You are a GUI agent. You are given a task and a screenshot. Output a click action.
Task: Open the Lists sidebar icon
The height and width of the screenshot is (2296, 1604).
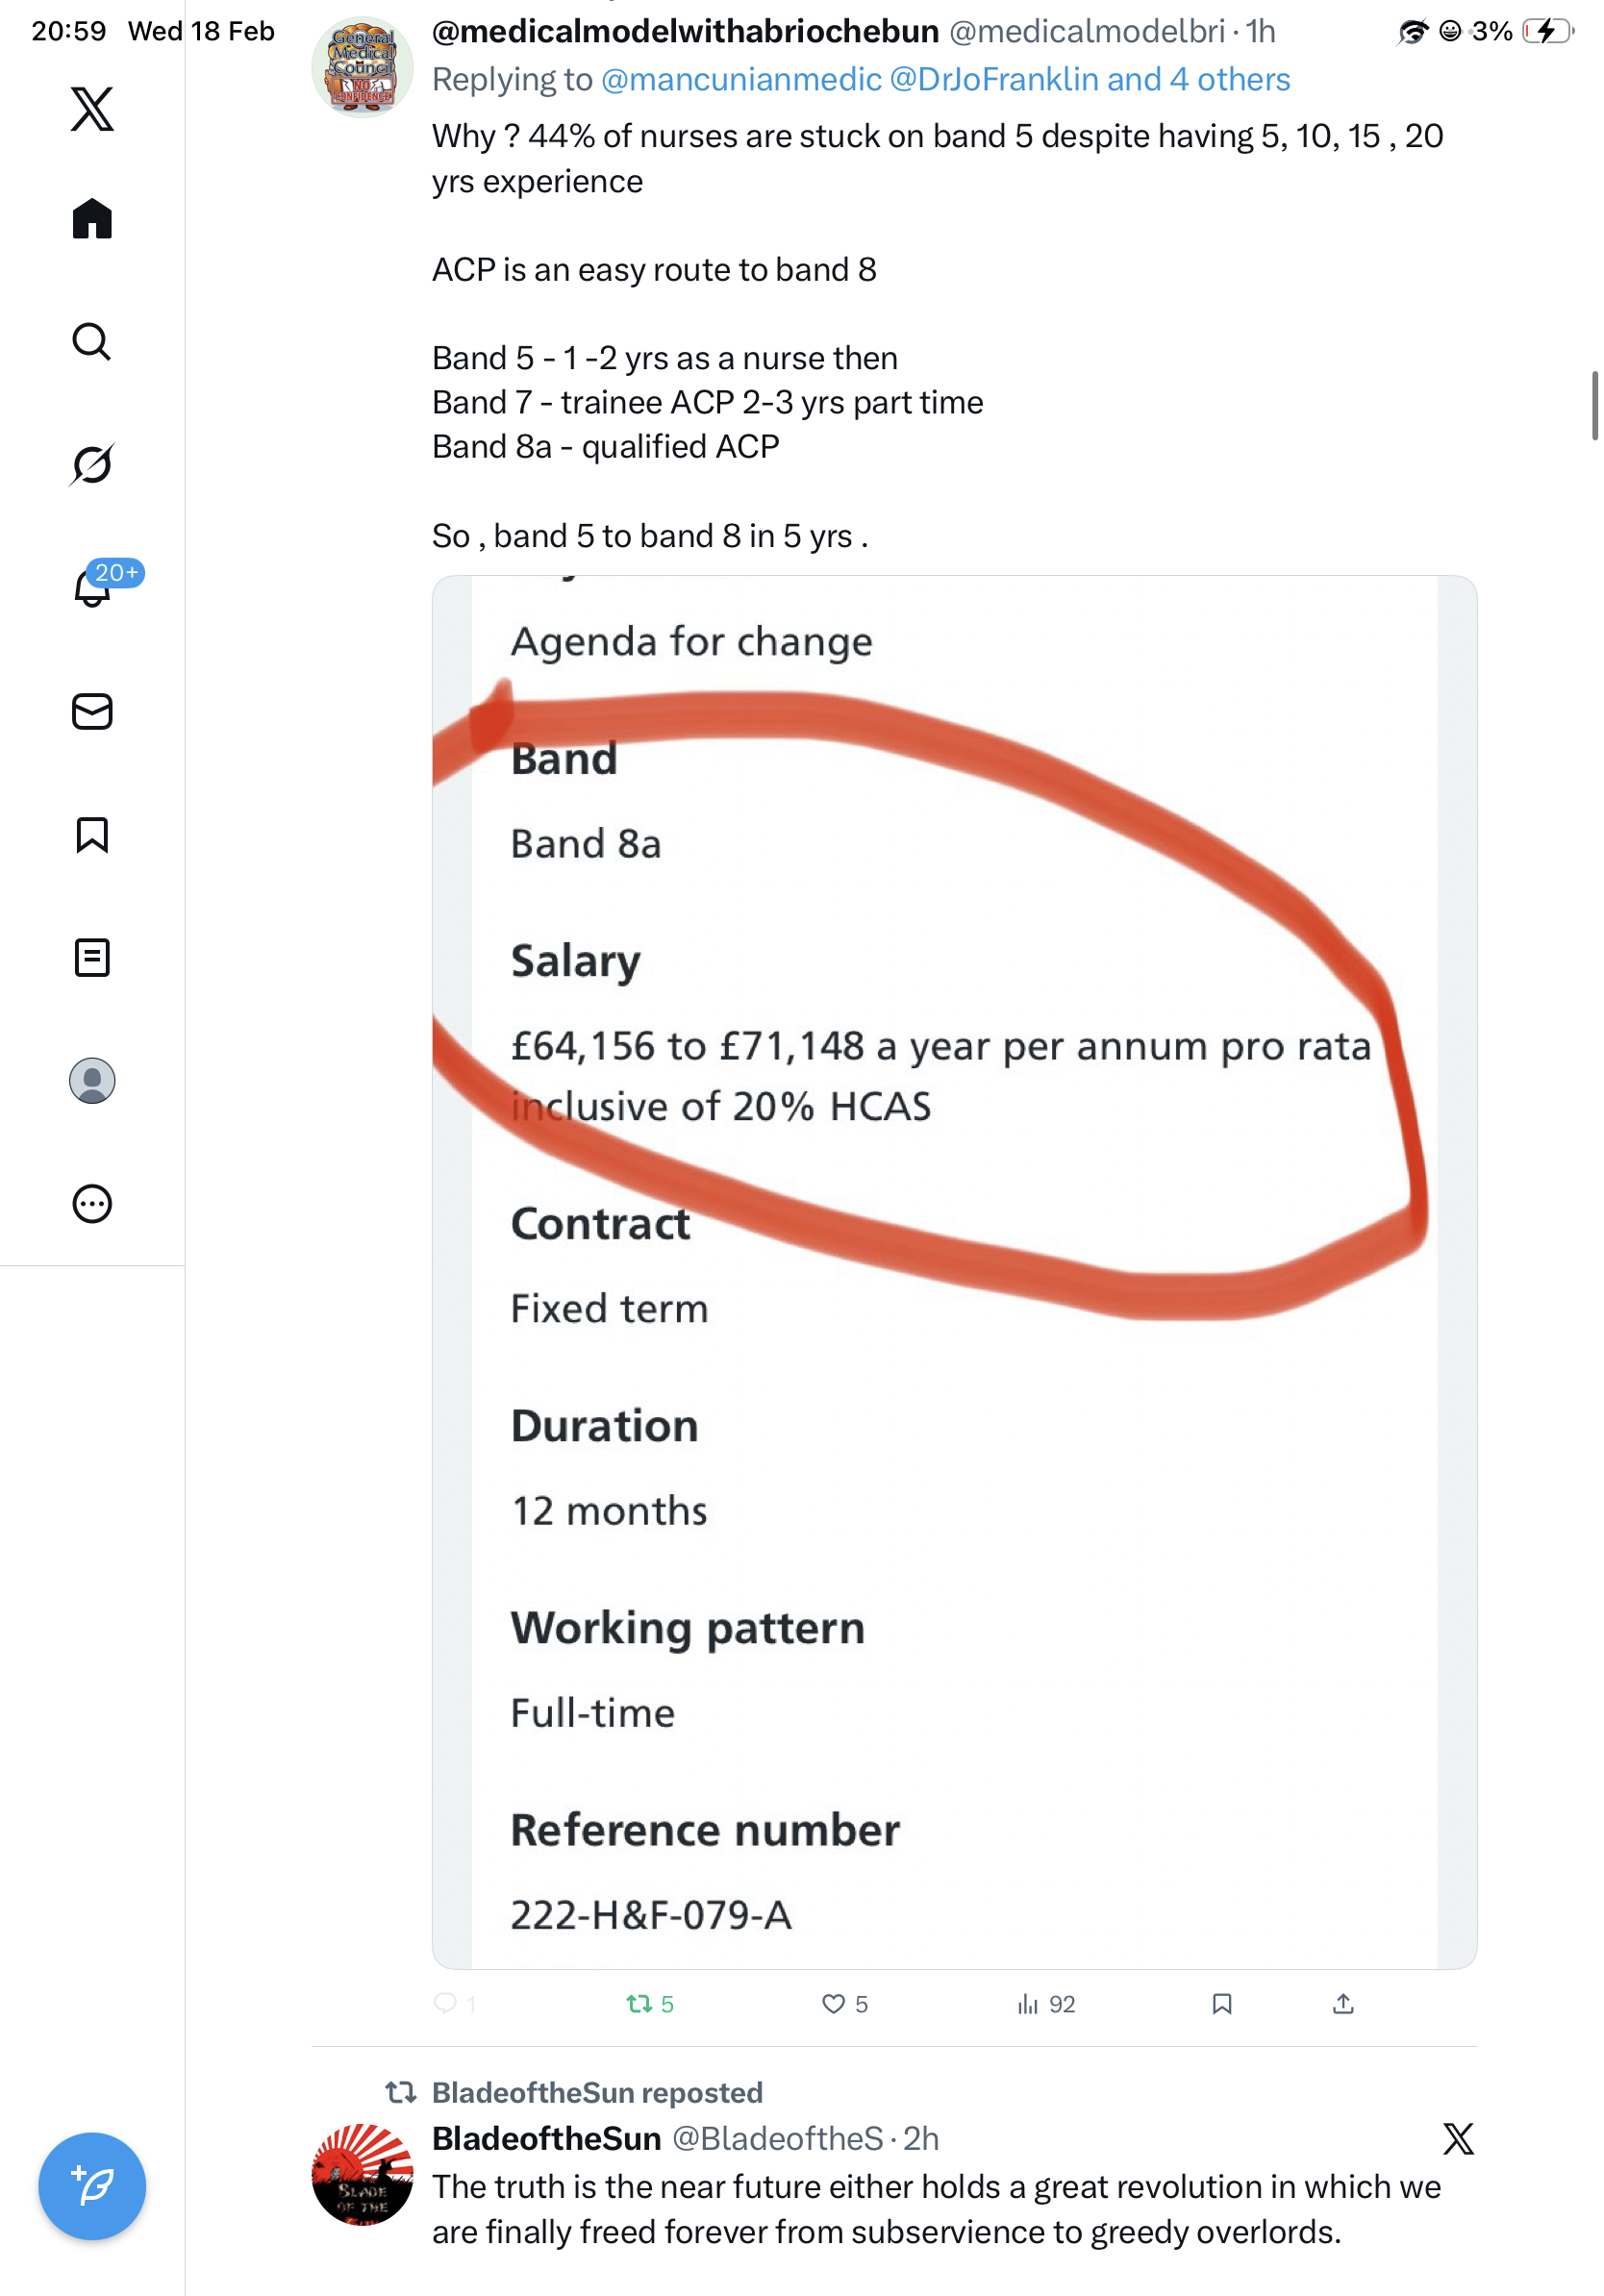pos(92,958)
